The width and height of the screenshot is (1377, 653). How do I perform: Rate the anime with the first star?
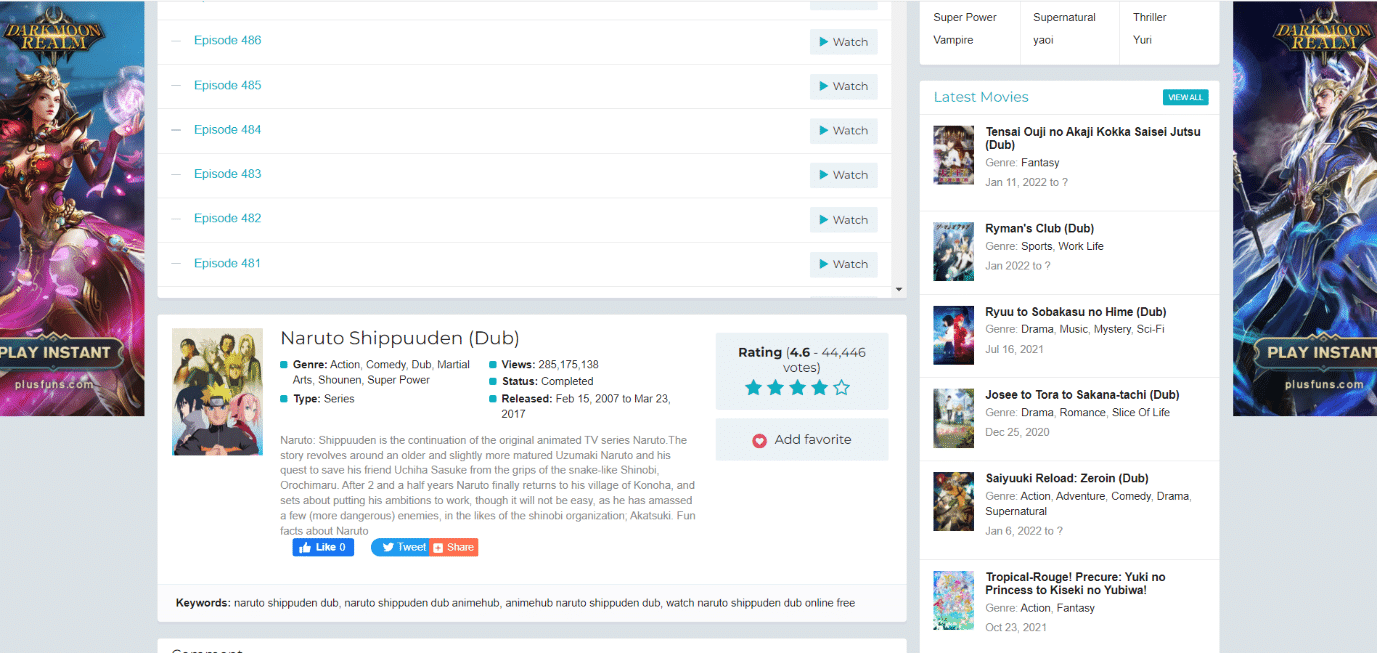tap(753, 387)
